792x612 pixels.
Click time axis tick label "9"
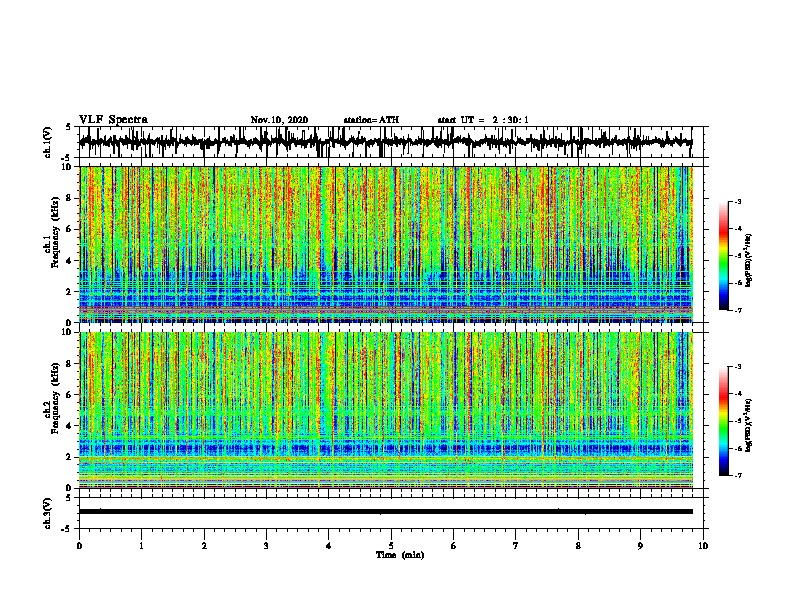tap(640, 546)
